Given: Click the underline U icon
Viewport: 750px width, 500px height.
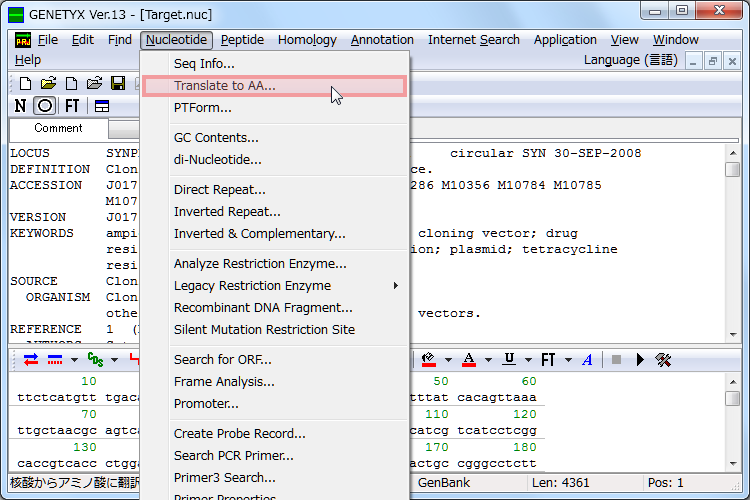Looking at the screenshot, I should (x=509, y=359).
